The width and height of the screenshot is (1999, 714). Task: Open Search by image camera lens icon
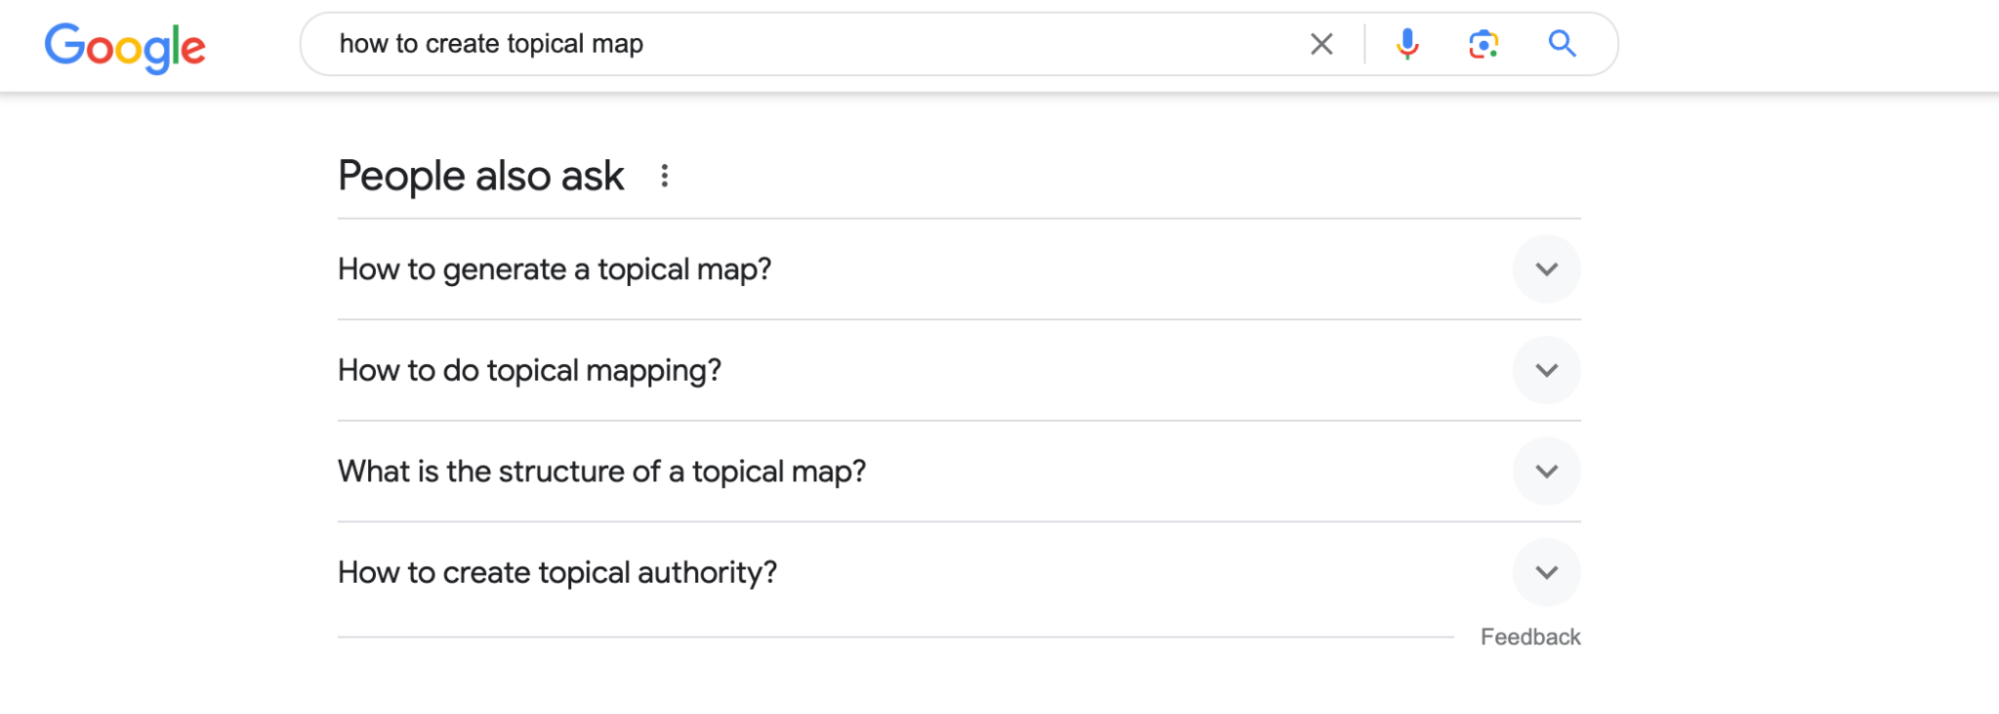point(1483,44)
